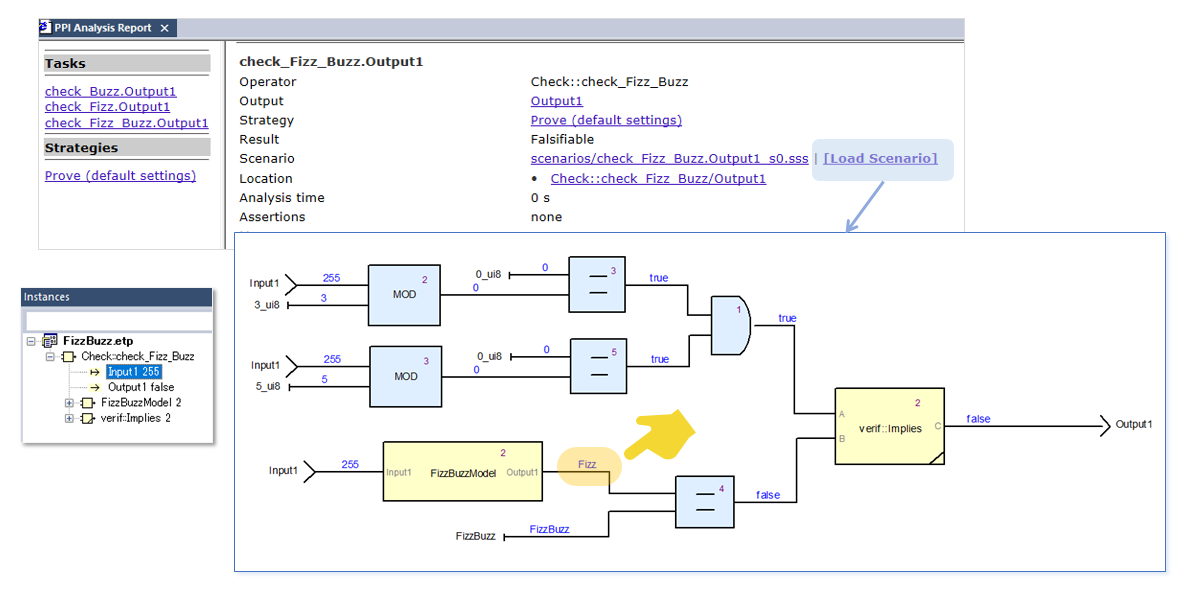The height and width of the screenshot is (605, 1180).
Task: Open the check_Buzz.Output1 task link
Action: coord(110,92)
